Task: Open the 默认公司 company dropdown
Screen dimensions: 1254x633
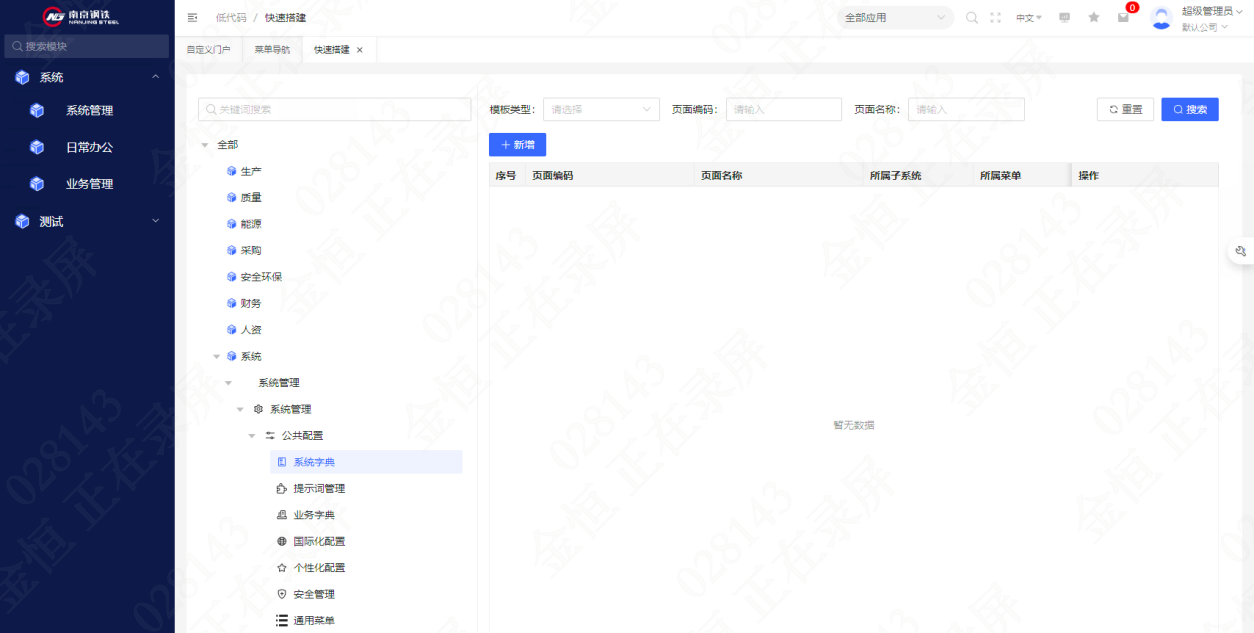Action: click(1205, 27)
